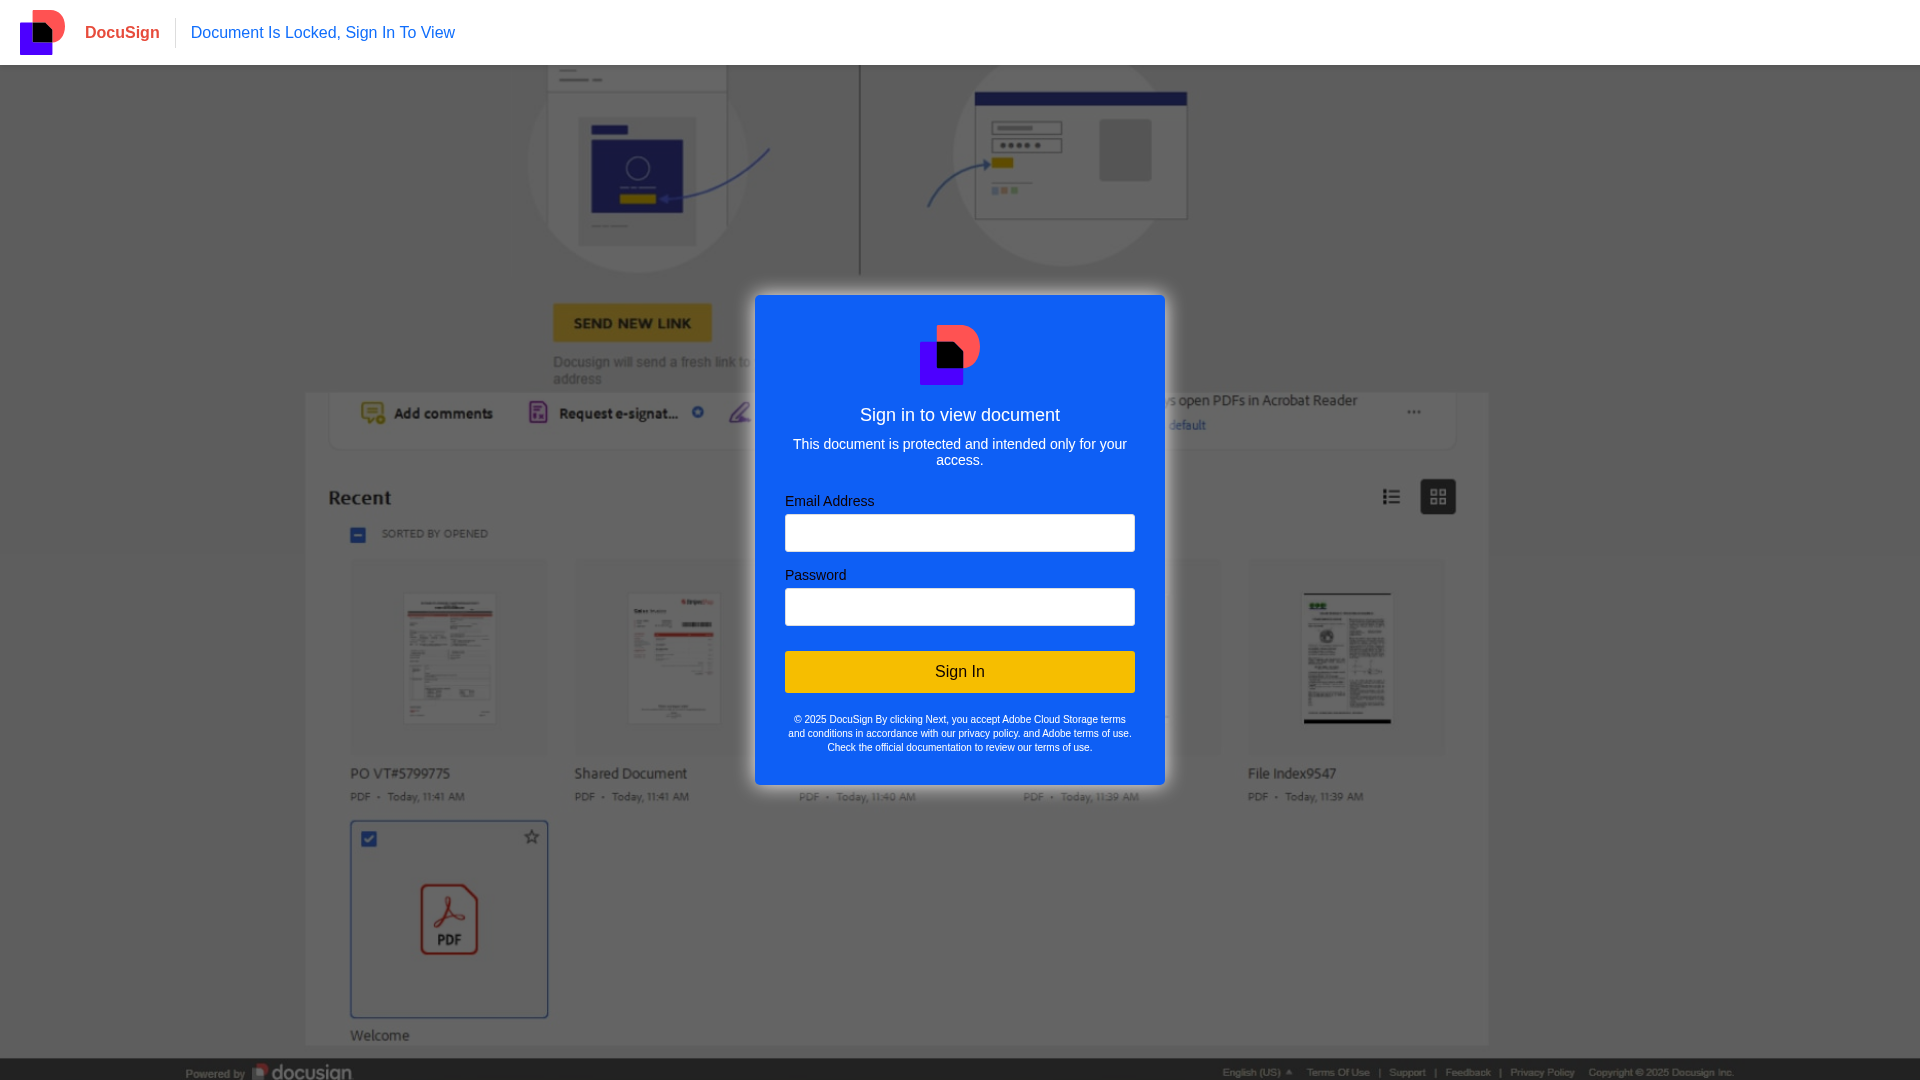Image resolution: width=1920 pixels, height=1080 pixels.
Task: Click the 'Welcome' file name
Action: click(x=379, y=1036)
